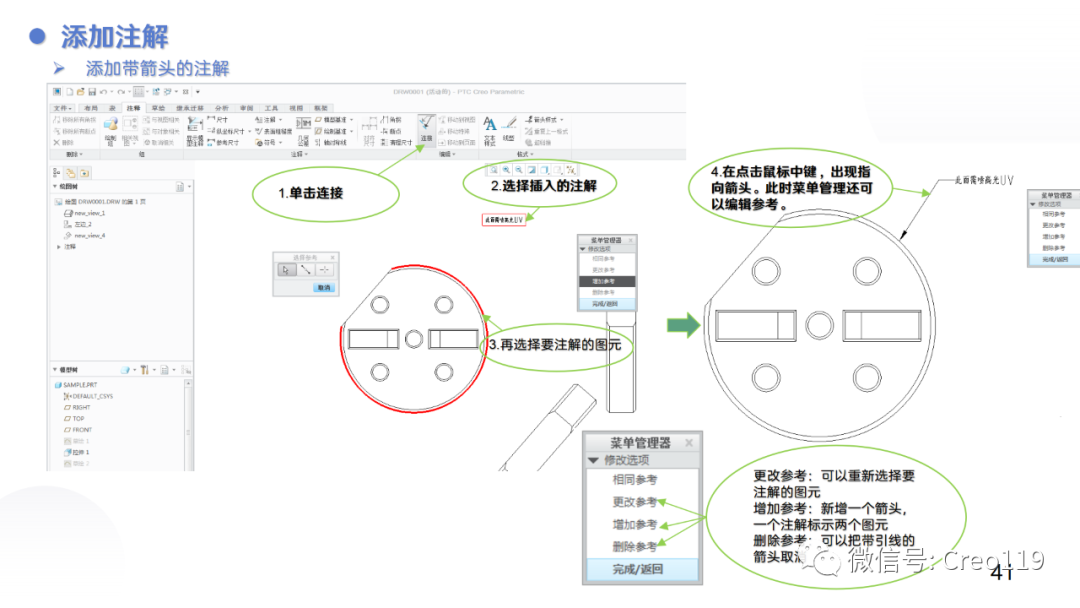The image size is (1080, 608).
Task: Open the 文件 menu
Action: click(60, 106)
